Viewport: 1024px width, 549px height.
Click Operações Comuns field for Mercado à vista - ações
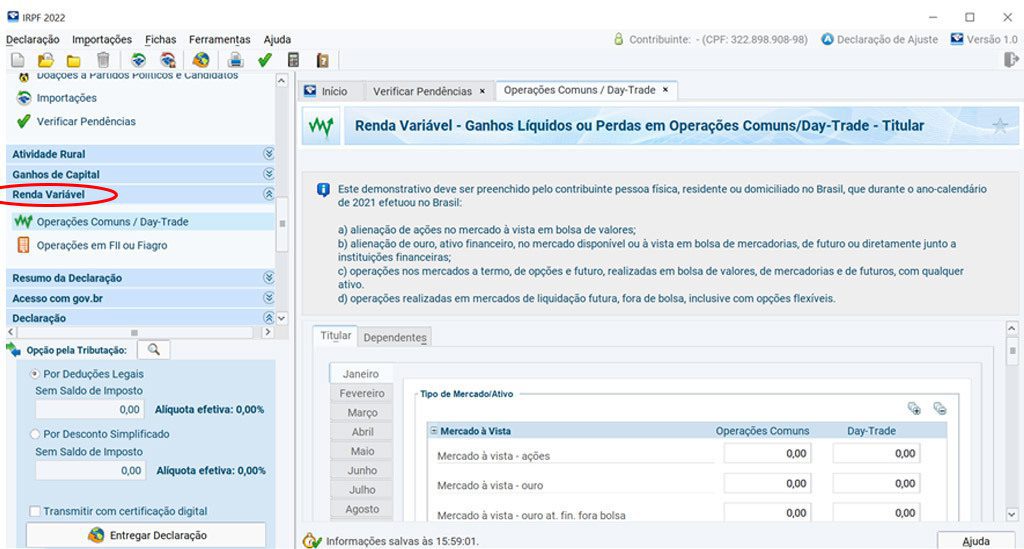[x=767, y=453]
